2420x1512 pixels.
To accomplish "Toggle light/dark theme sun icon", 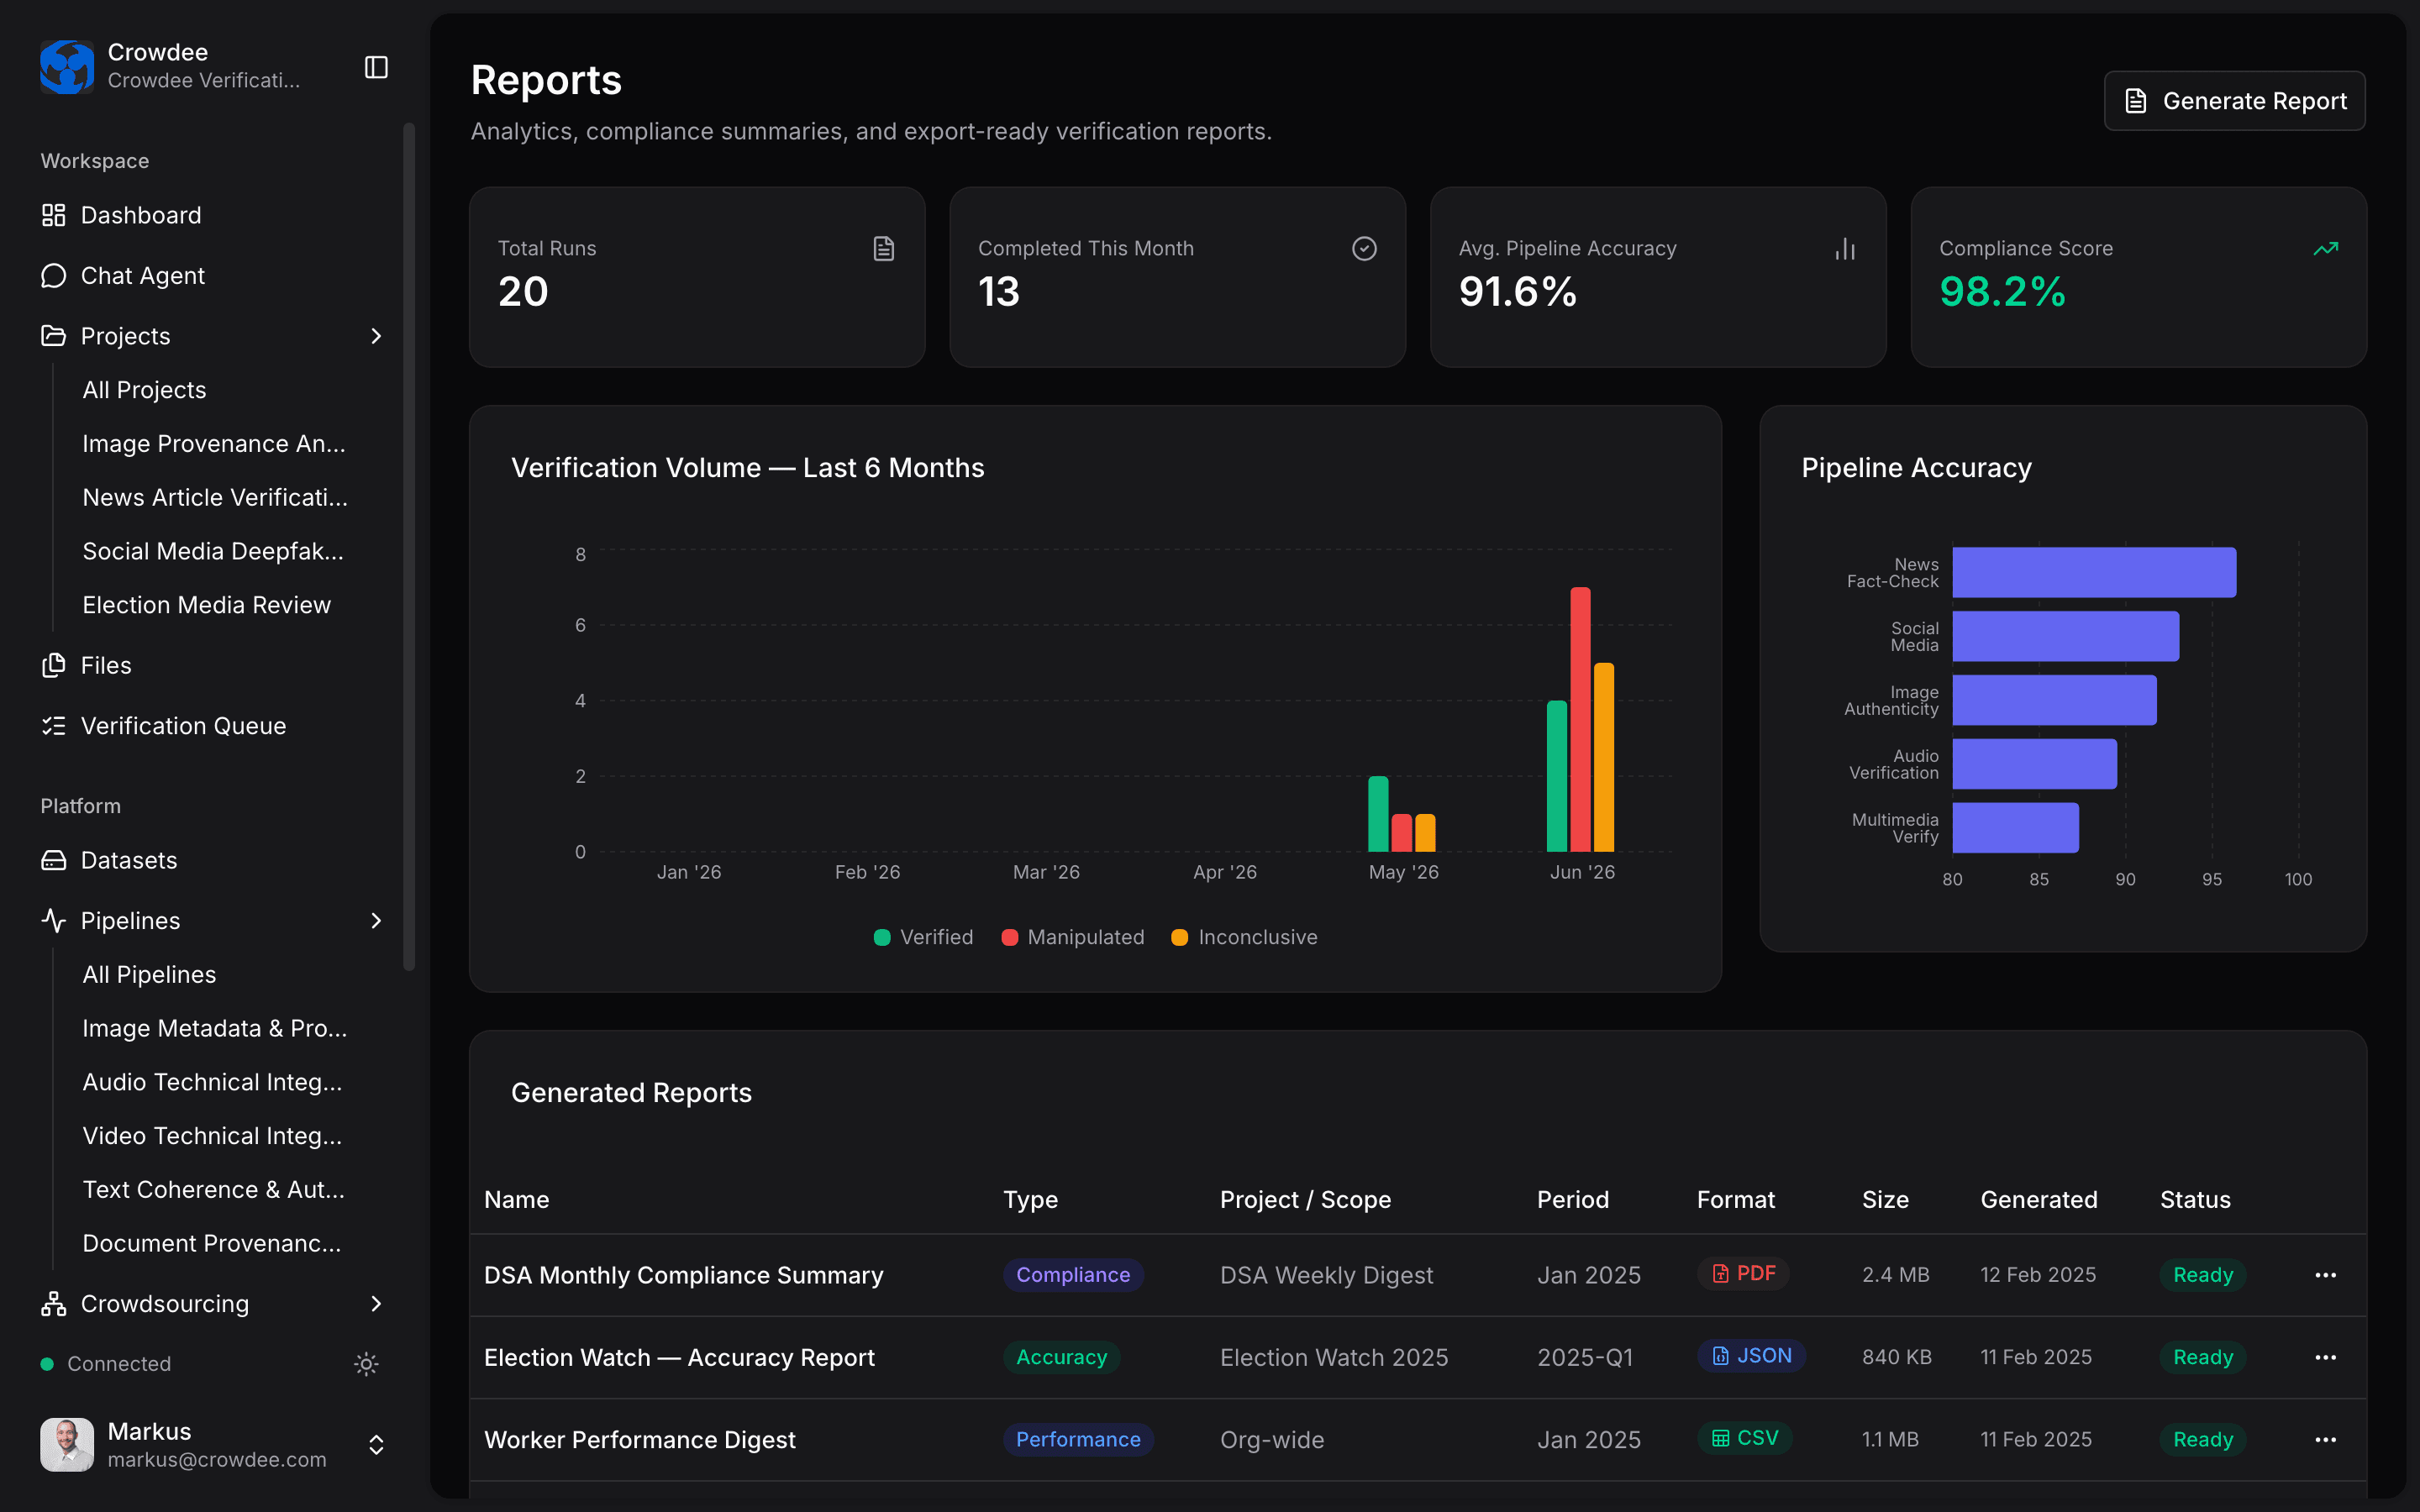I will pyautogui.click(x=366, y=1364).
